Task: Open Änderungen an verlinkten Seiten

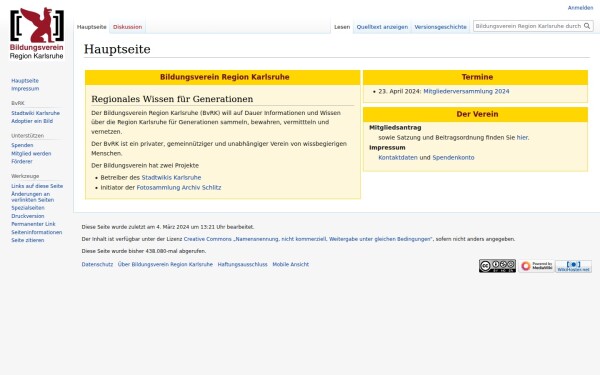Action: 33,197
